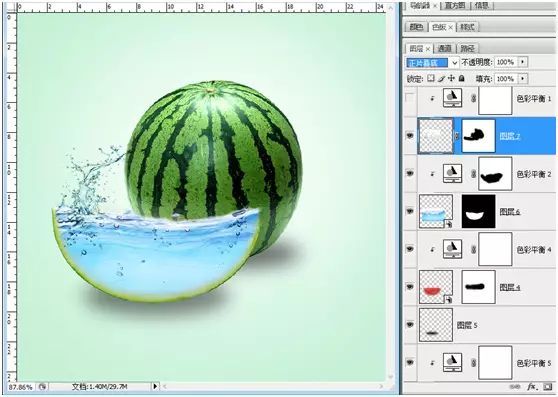
Task: Open the blend mode dropdown 正片叠底
Action: click(x=432, y=63)
